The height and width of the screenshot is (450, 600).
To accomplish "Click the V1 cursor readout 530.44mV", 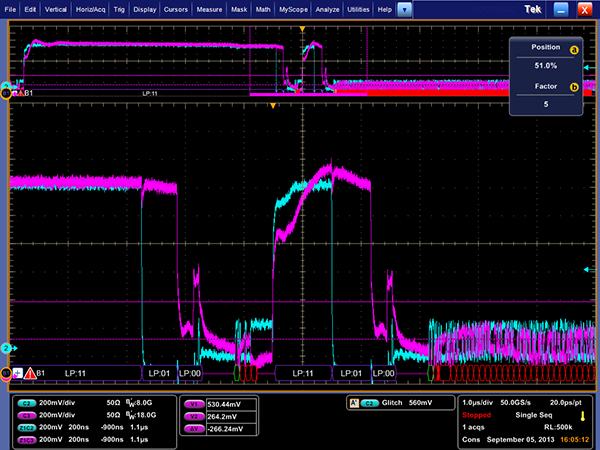I will point(222,403).
